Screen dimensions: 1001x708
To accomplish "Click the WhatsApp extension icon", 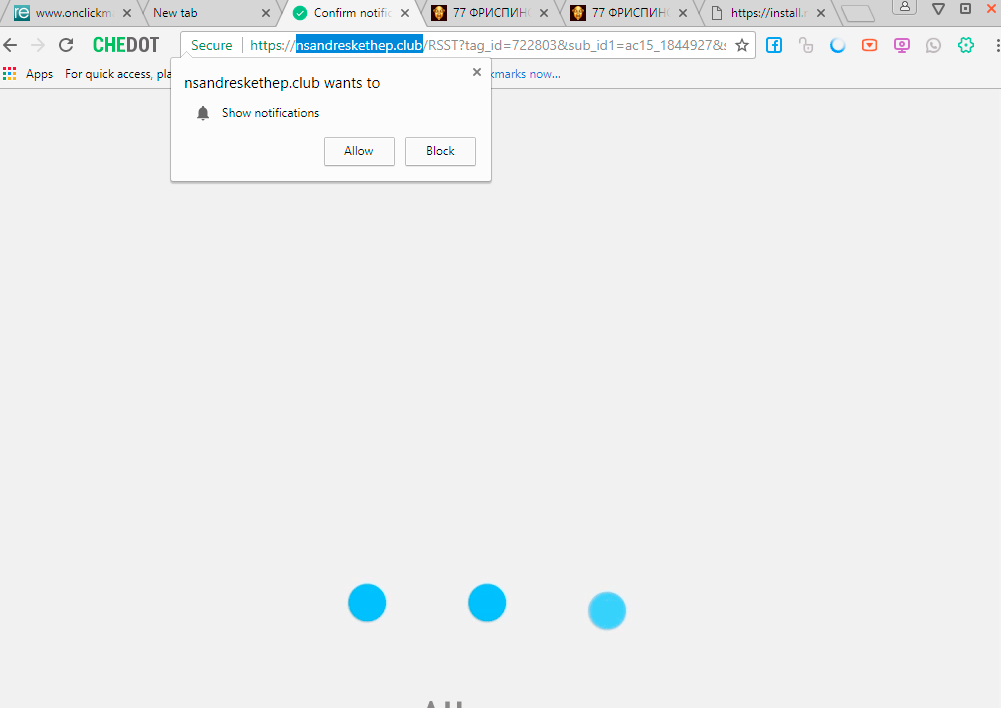I will point(934,45).
